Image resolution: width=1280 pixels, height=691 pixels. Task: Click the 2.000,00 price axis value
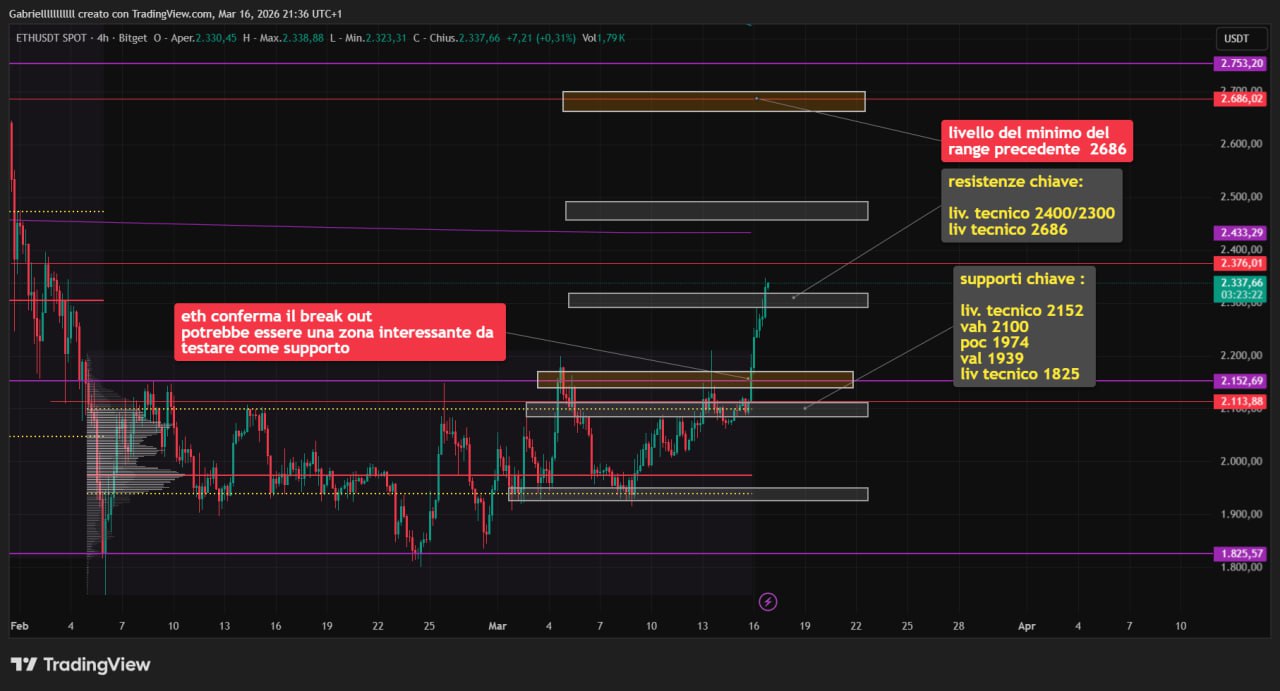coord(1240,461)
